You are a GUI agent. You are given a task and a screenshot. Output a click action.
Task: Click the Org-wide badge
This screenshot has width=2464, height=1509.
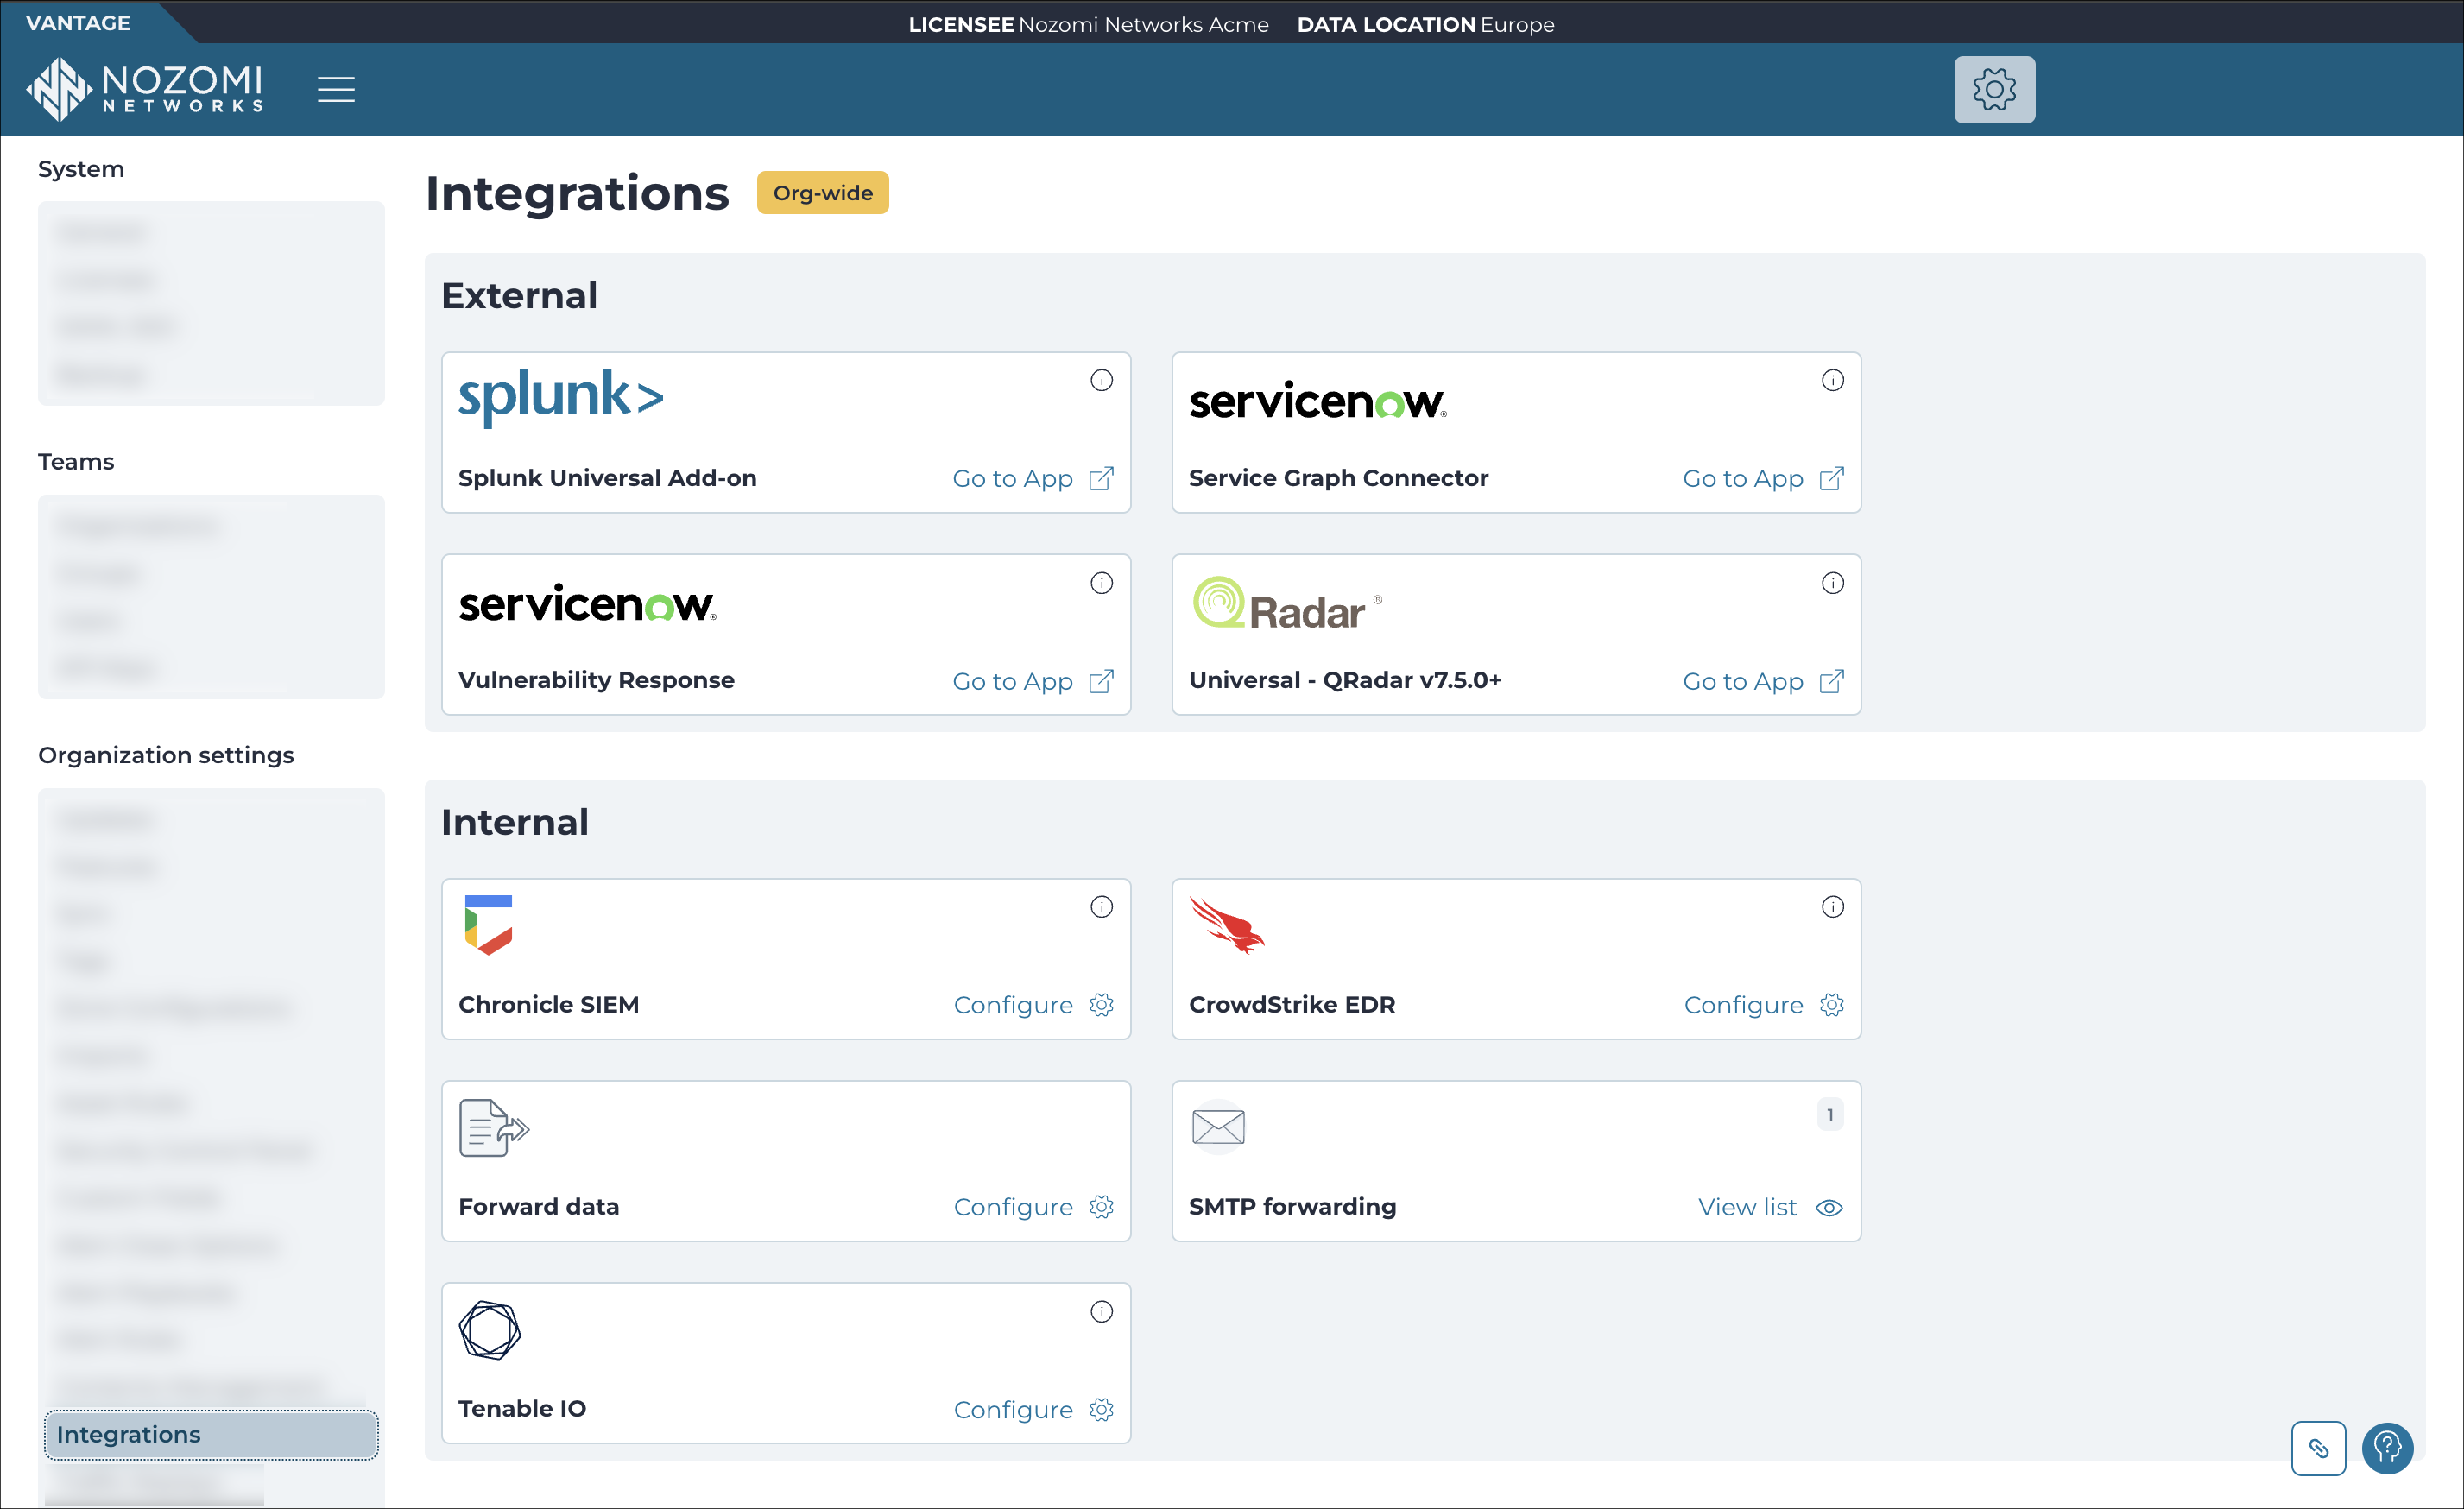coord(822,192)
